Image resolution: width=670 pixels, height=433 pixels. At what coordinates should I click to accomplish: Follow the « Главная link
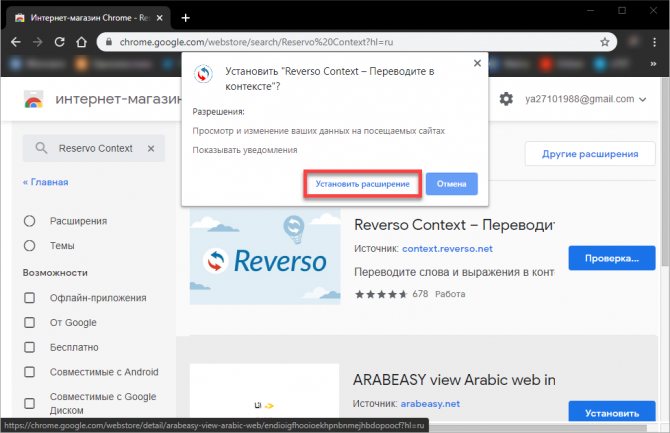(x=45, y=182)
